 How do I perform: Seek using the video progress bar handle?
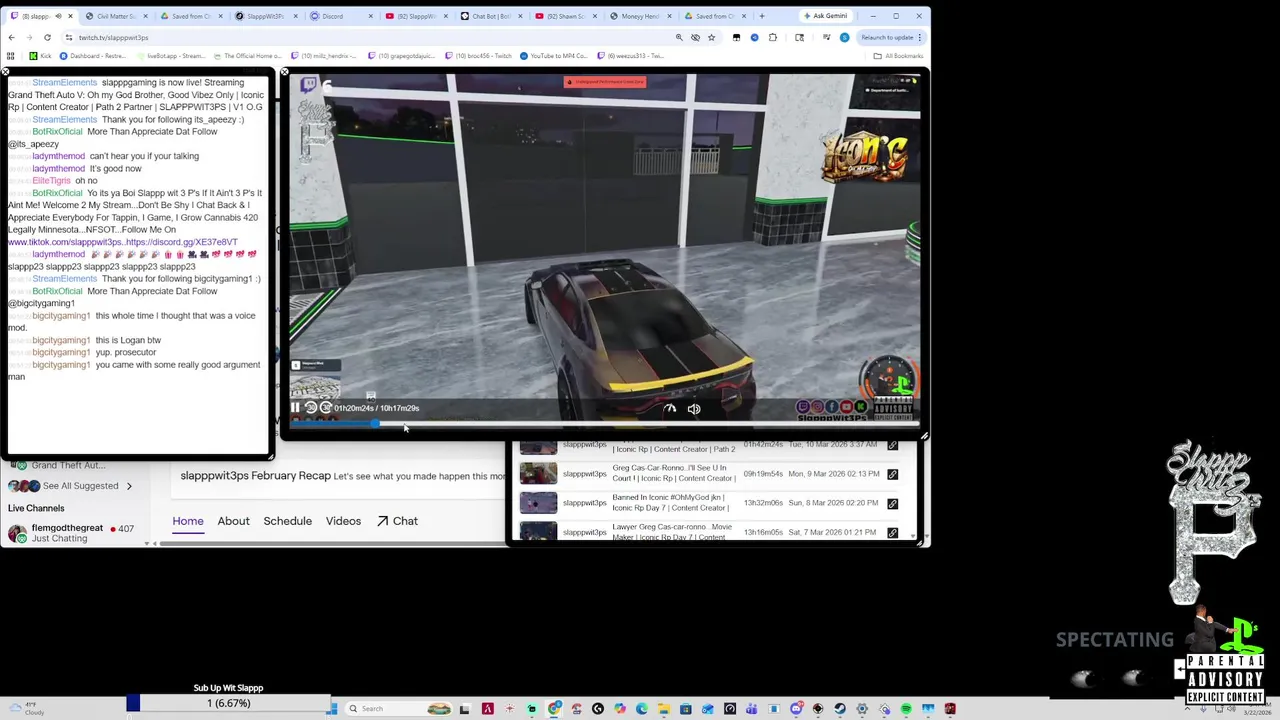374,424
